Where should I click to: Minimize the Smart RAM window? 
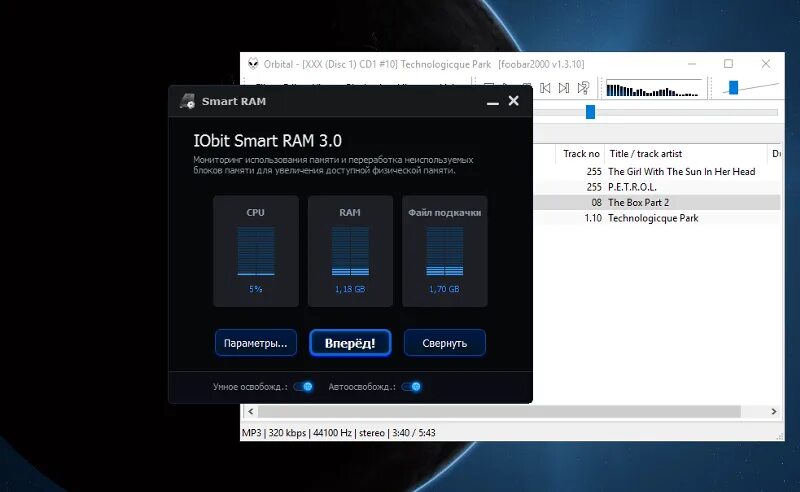pyautogui.click(x=492, y=103)
